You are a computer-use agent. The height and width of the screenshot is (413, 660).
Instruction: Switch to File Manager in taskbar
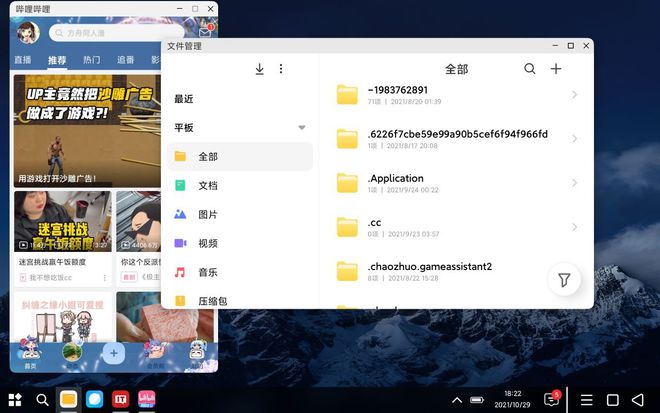pos(68,400)
